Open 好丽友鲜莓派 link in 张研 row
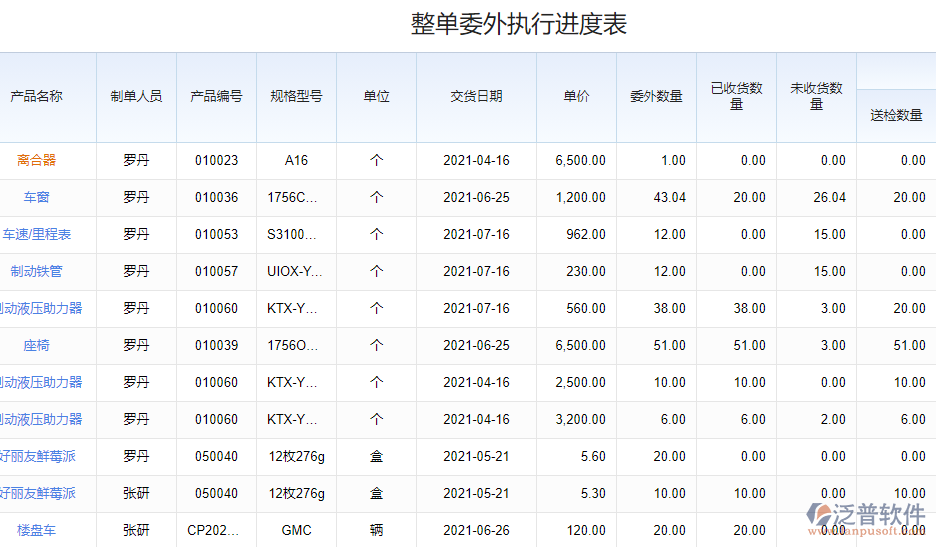The image size is (936, 547). pos(38,493)
